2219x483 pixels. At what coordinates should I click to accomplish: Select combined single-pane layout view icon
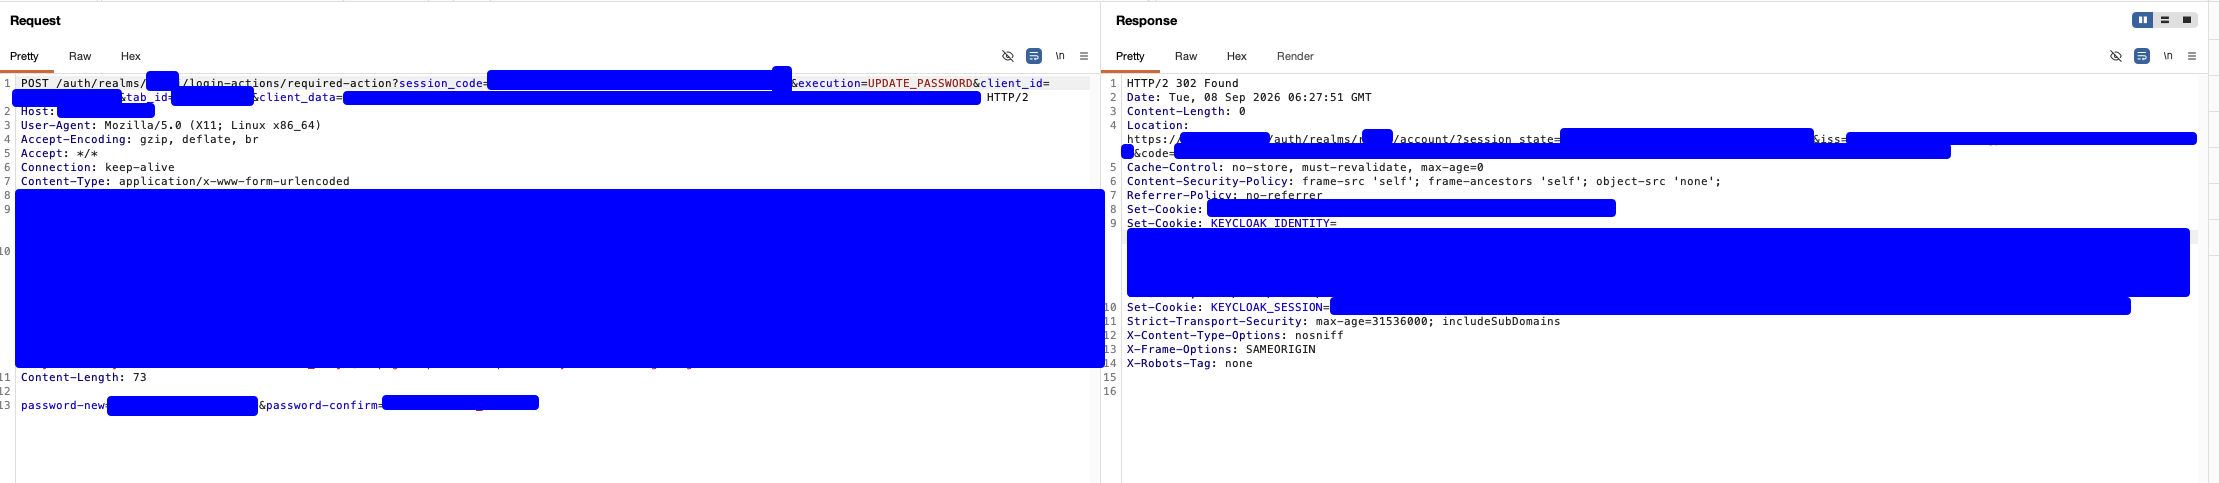[x=2187, y=20]
